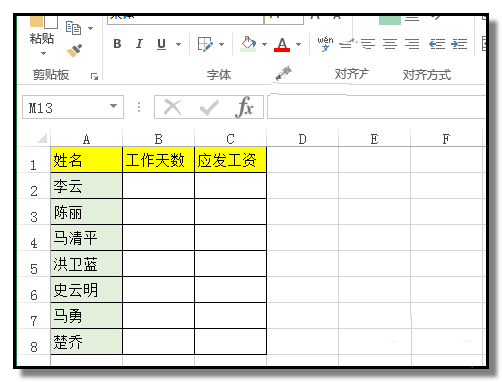Select column F header
This screenshot has height=382, width=502.
(x=446, y=139)
